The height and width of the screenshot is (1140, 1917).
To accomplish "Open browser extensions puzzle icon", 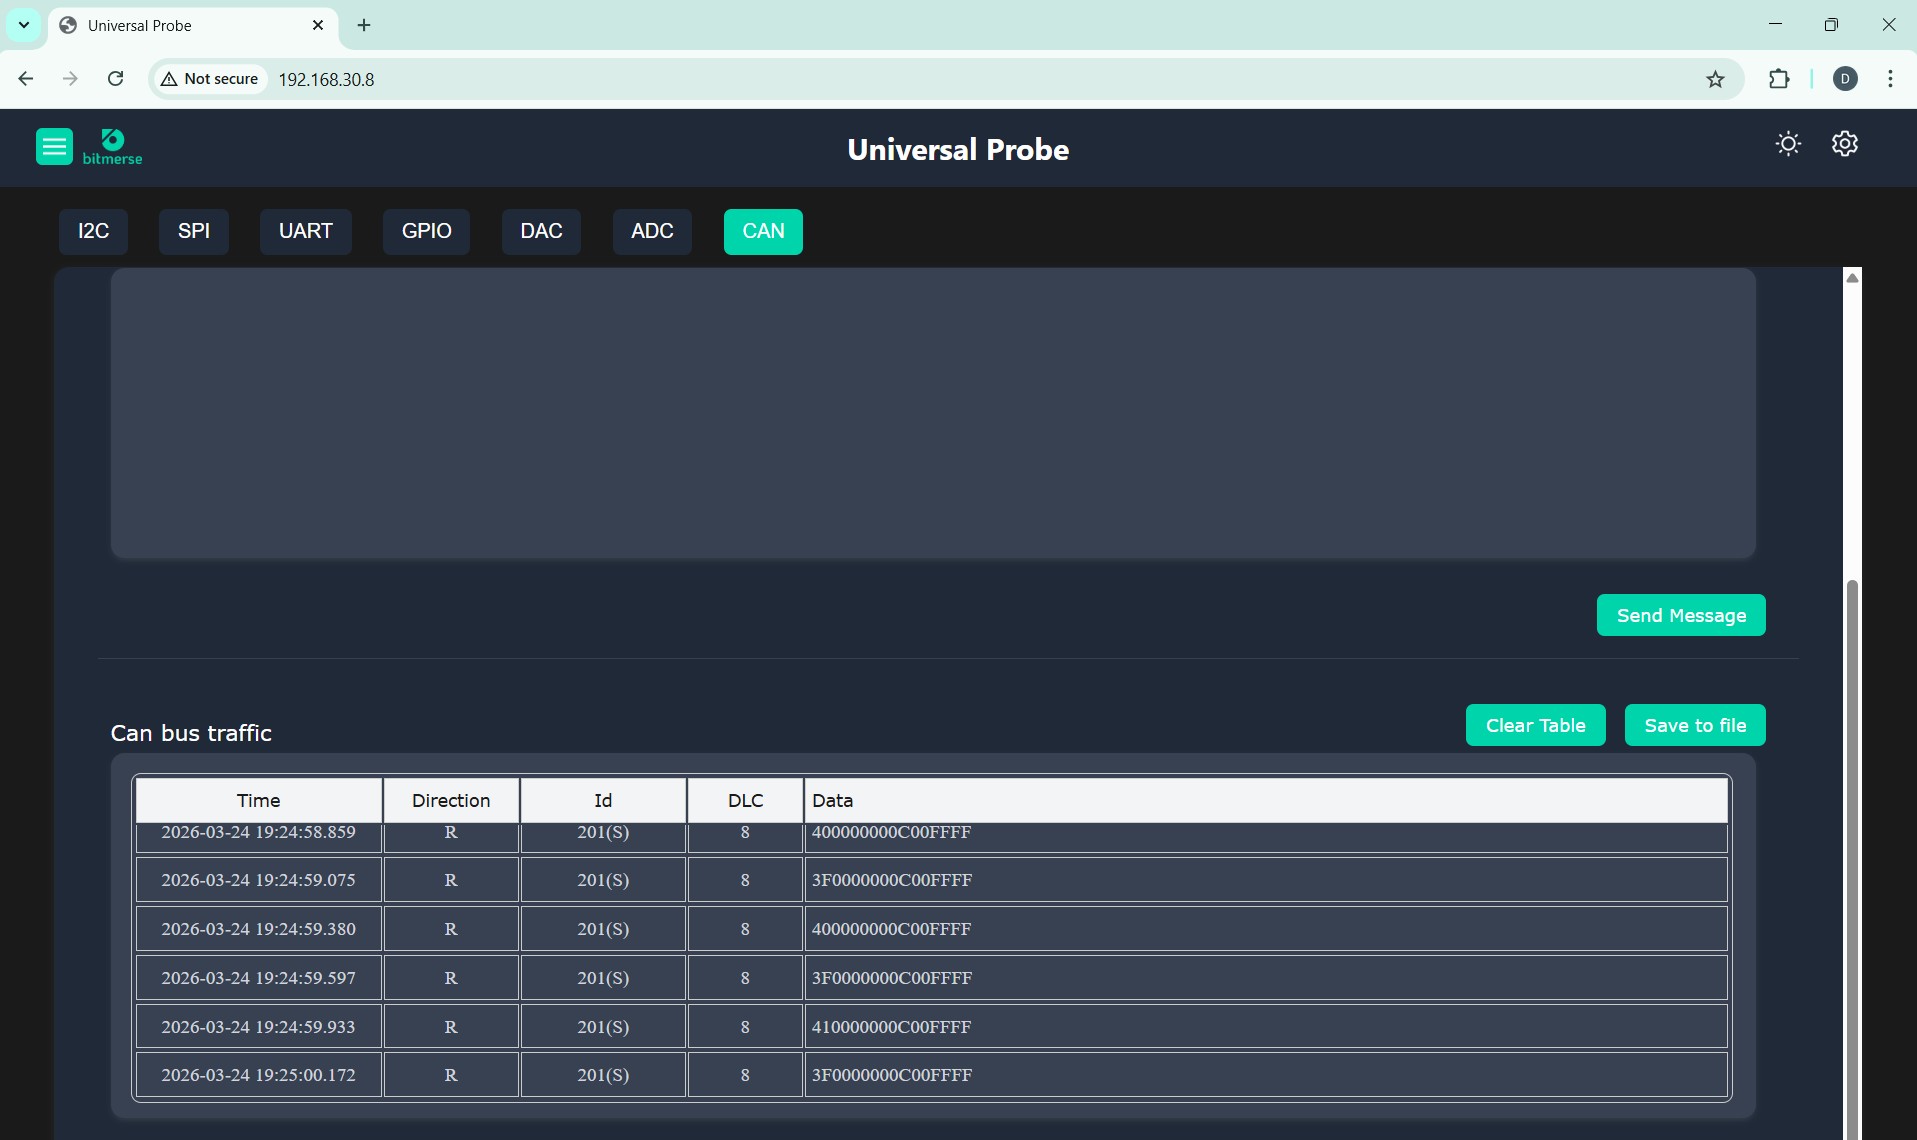I will pos(1778,79).
